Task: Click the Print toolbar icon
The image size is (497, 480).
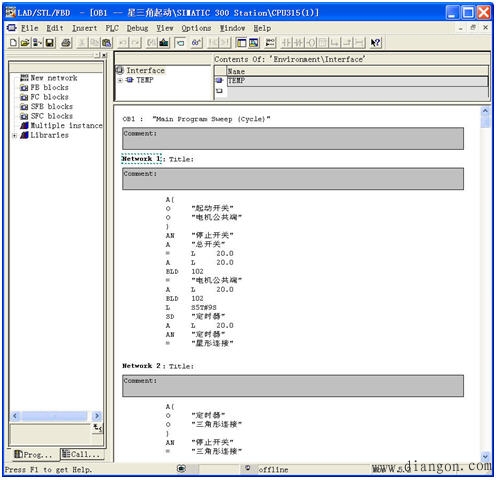Action: [66, 43]
